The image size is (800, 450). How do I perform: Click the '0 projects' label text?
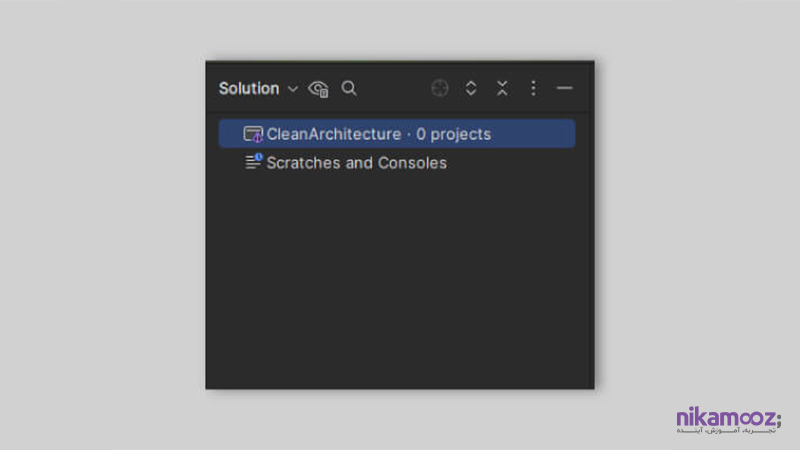pyautogui.click(x=454, y=134)
